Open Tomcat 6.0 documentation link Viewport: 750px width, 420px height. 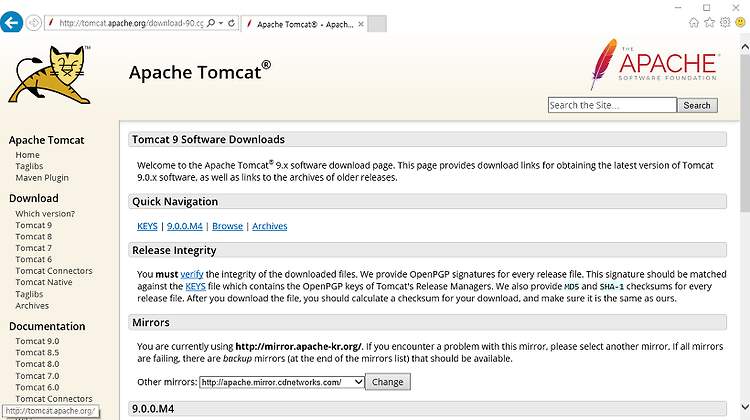pos(37,387)
